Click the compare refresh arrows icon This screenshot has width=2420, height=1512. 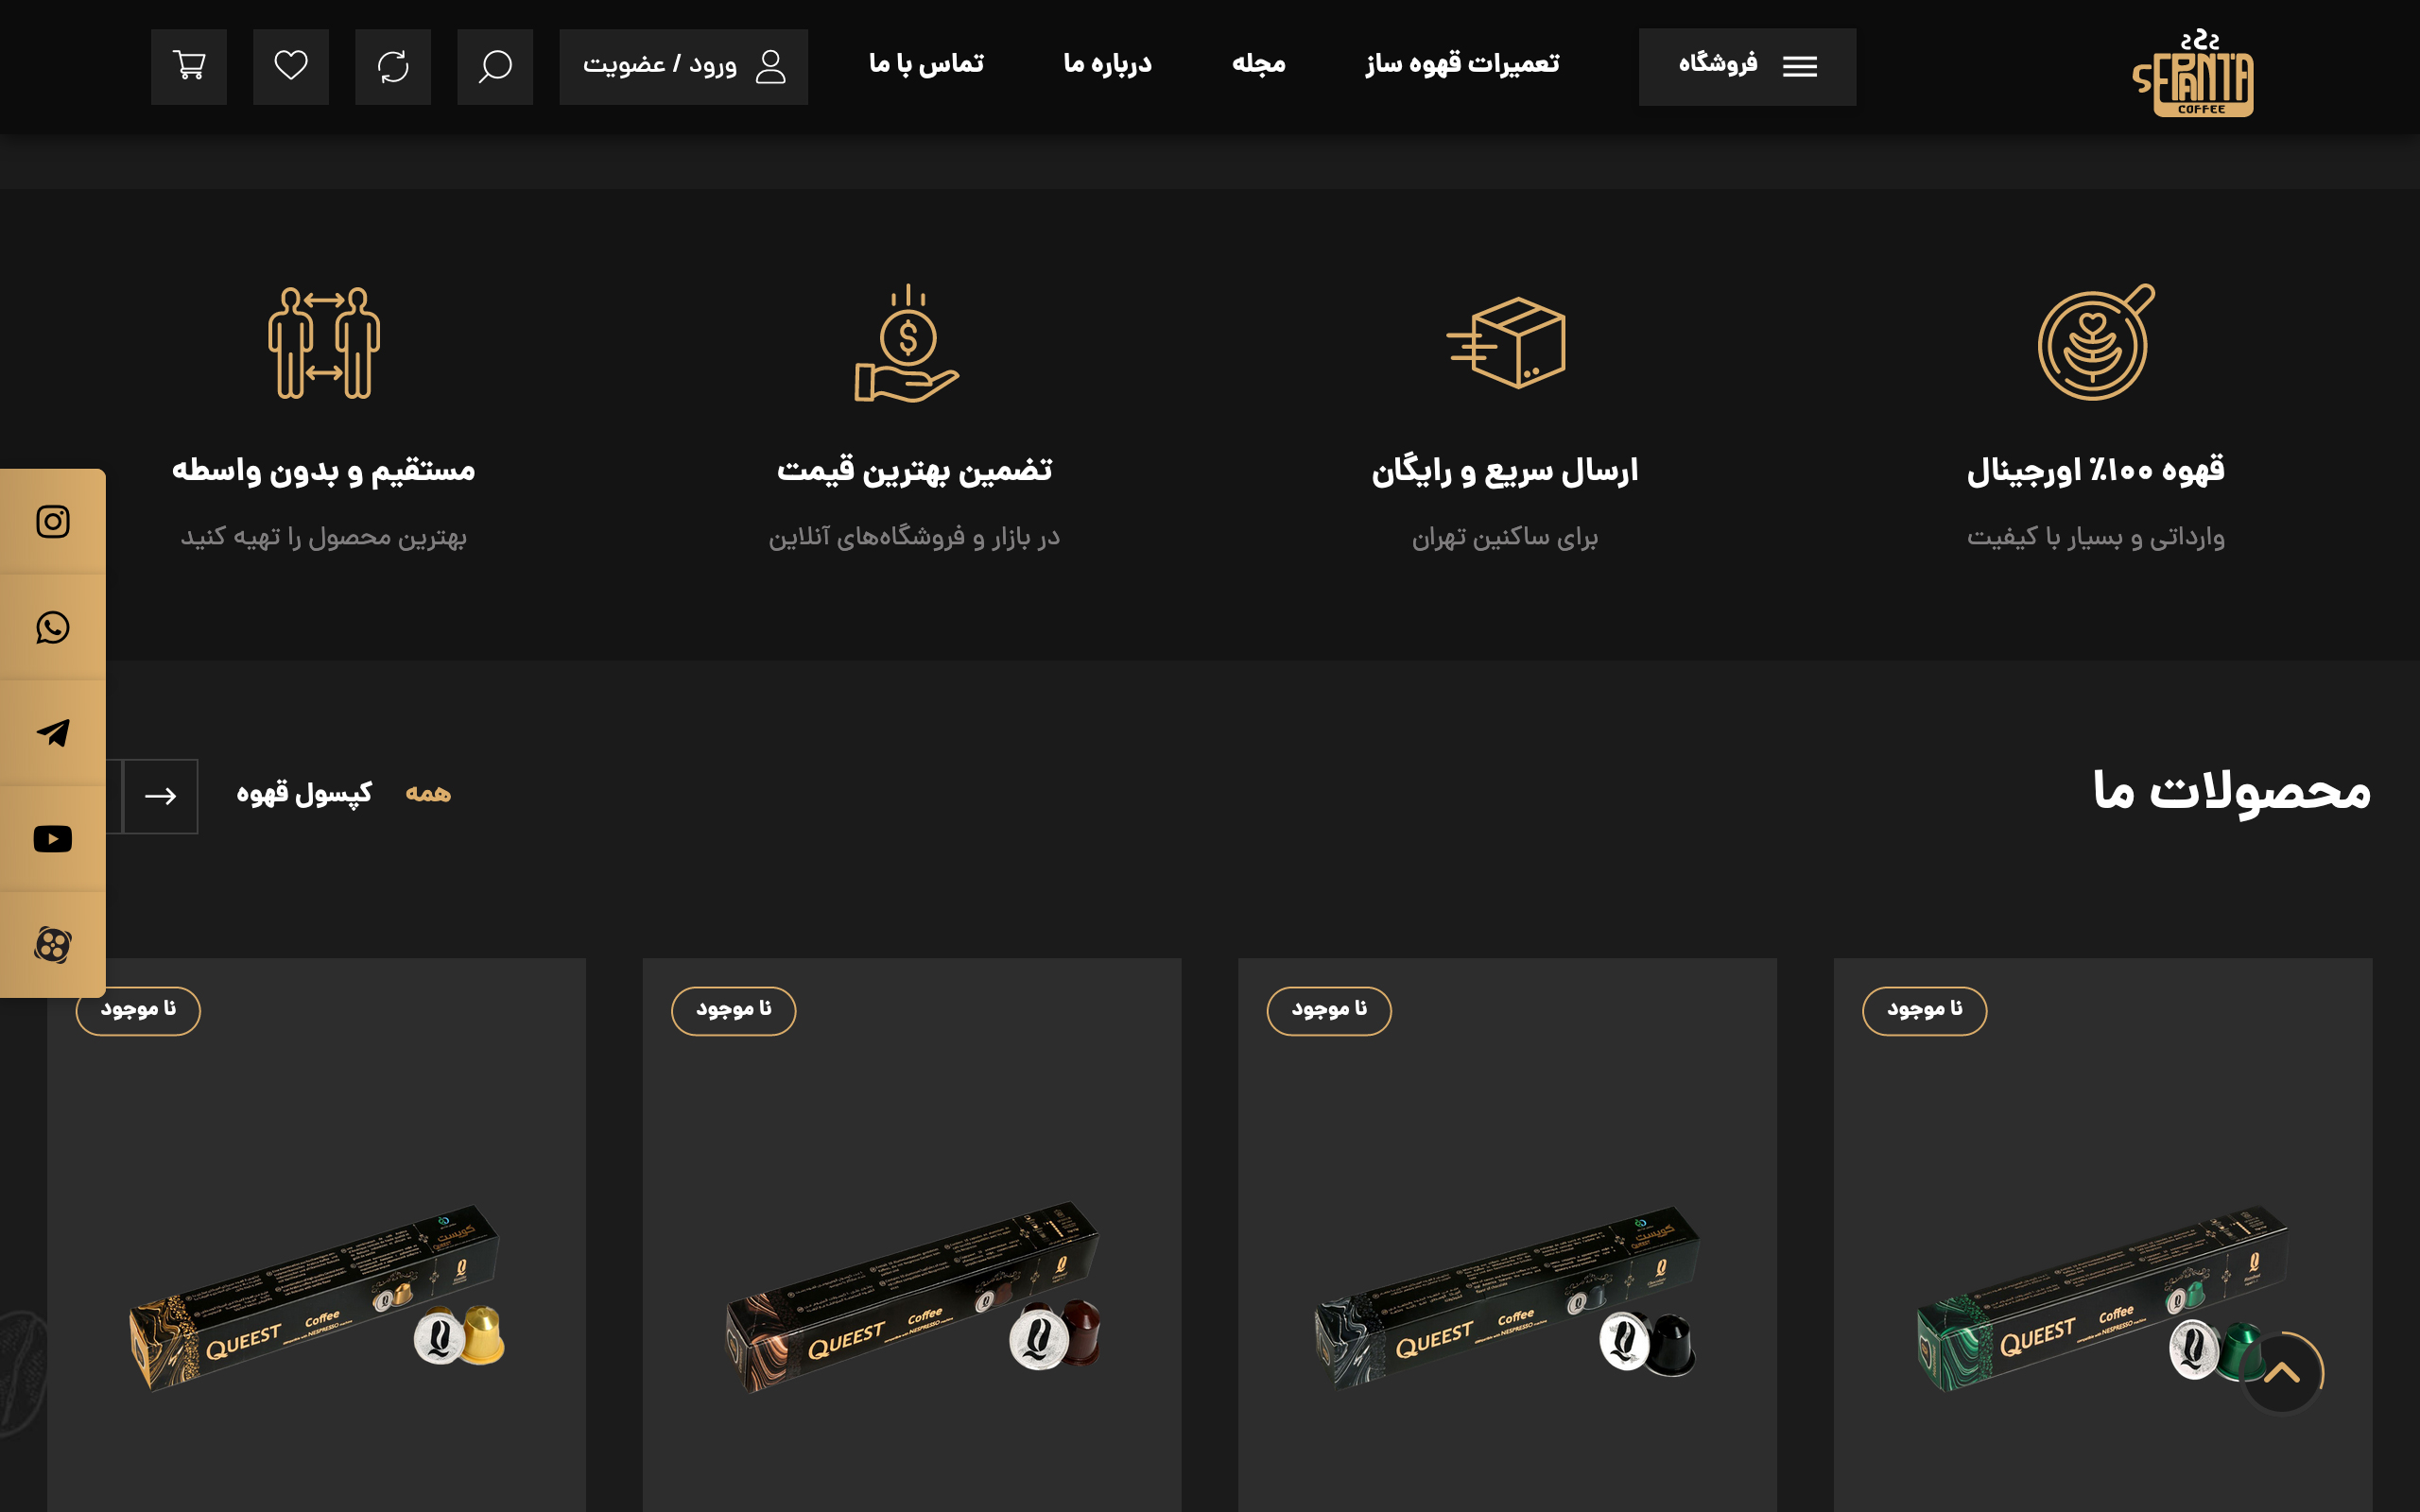pos(393,67)
